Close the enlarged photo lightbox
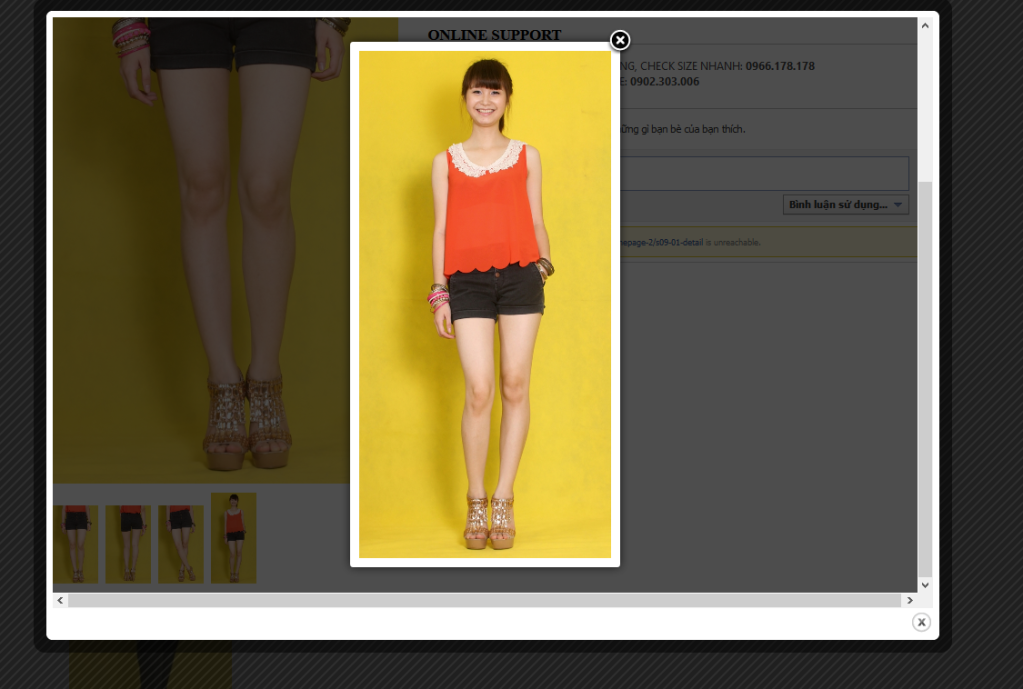 (620, 40)
